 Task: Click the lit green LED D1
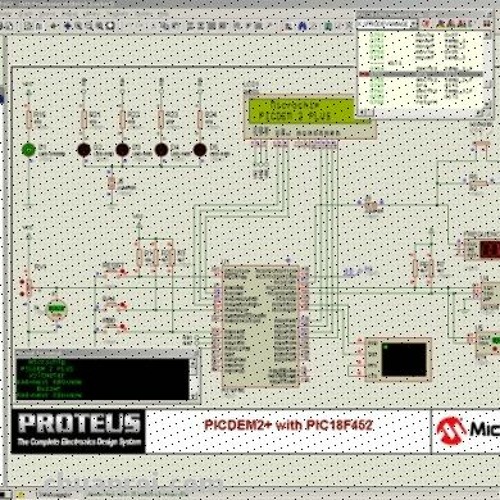(x=29, y=150)
